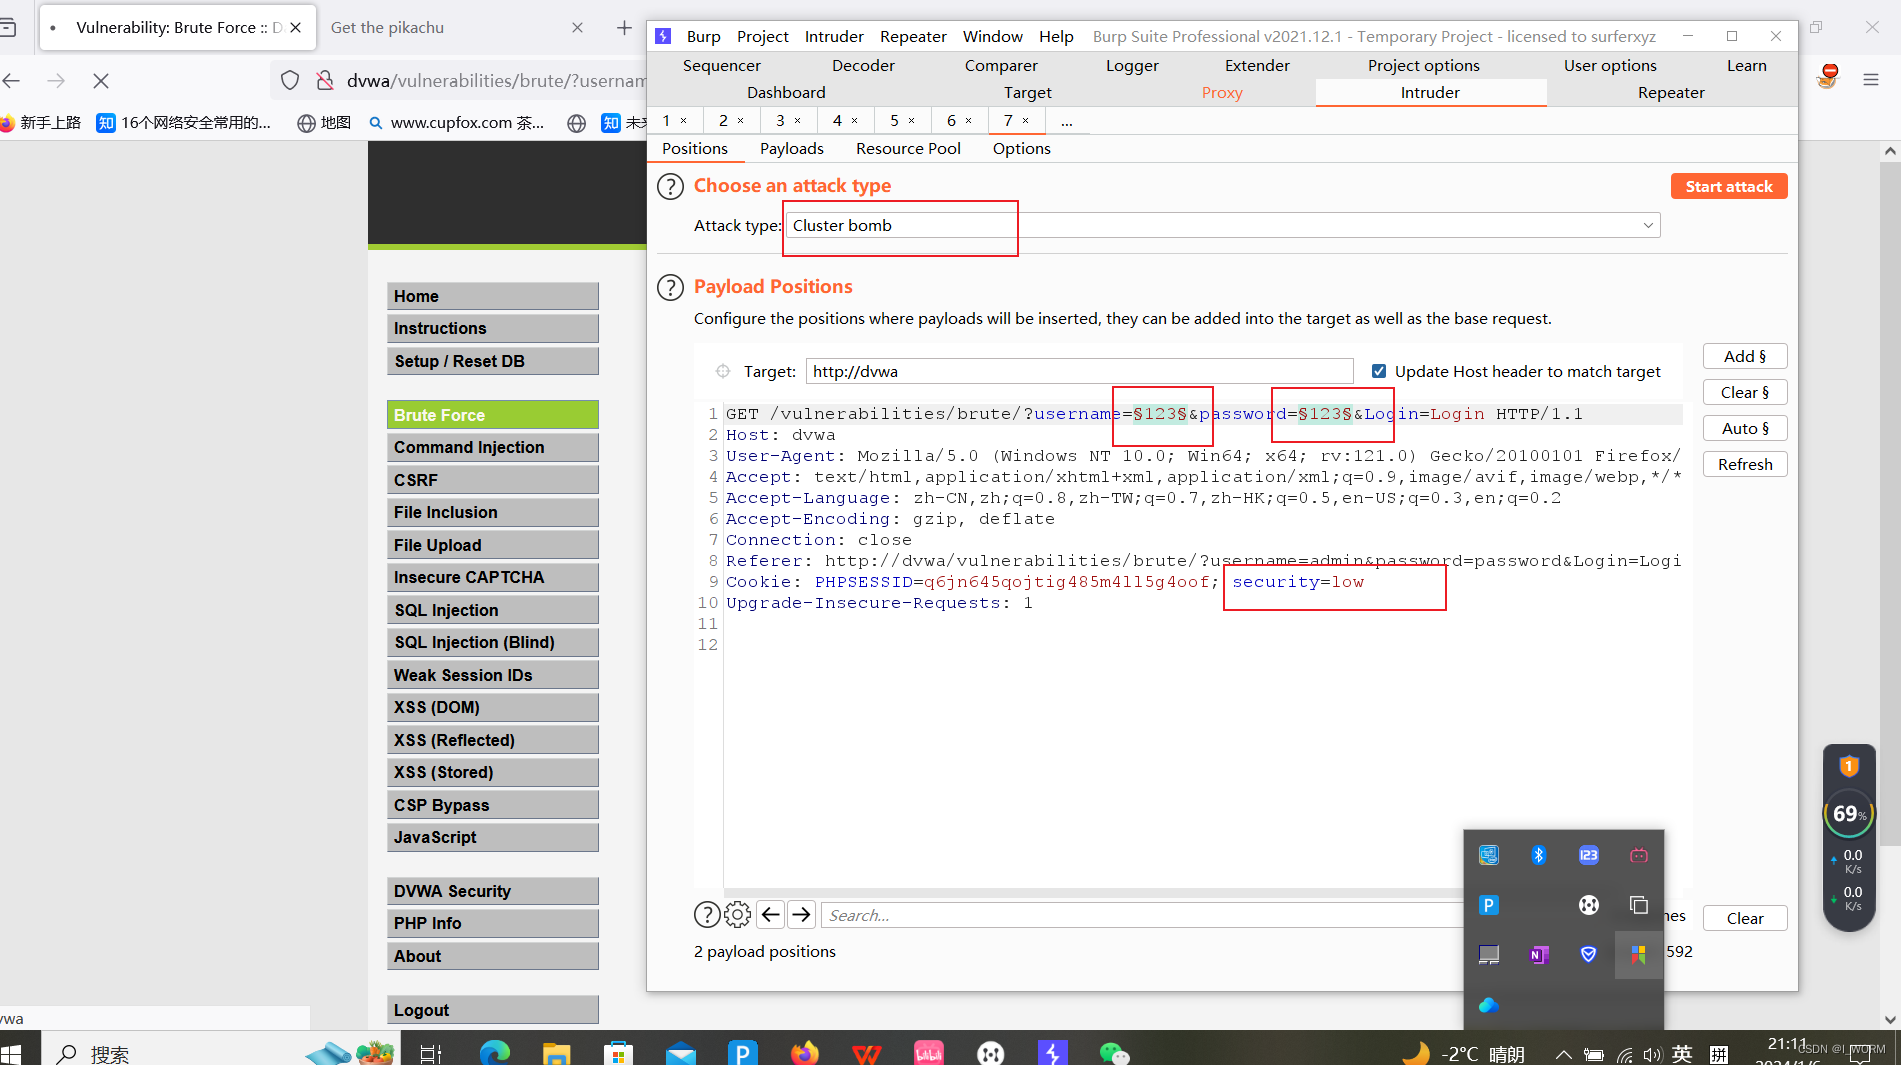Click the blue 123 icon in the tray overflow
This screenshot has width=1901, height=1065.
[1589, 855]
